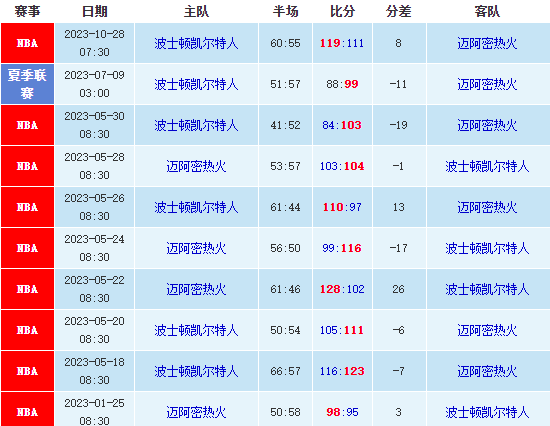550x426 pixels.
Task: Open away team link in 2023-01-25 row
Action: (x=487, y=413)
